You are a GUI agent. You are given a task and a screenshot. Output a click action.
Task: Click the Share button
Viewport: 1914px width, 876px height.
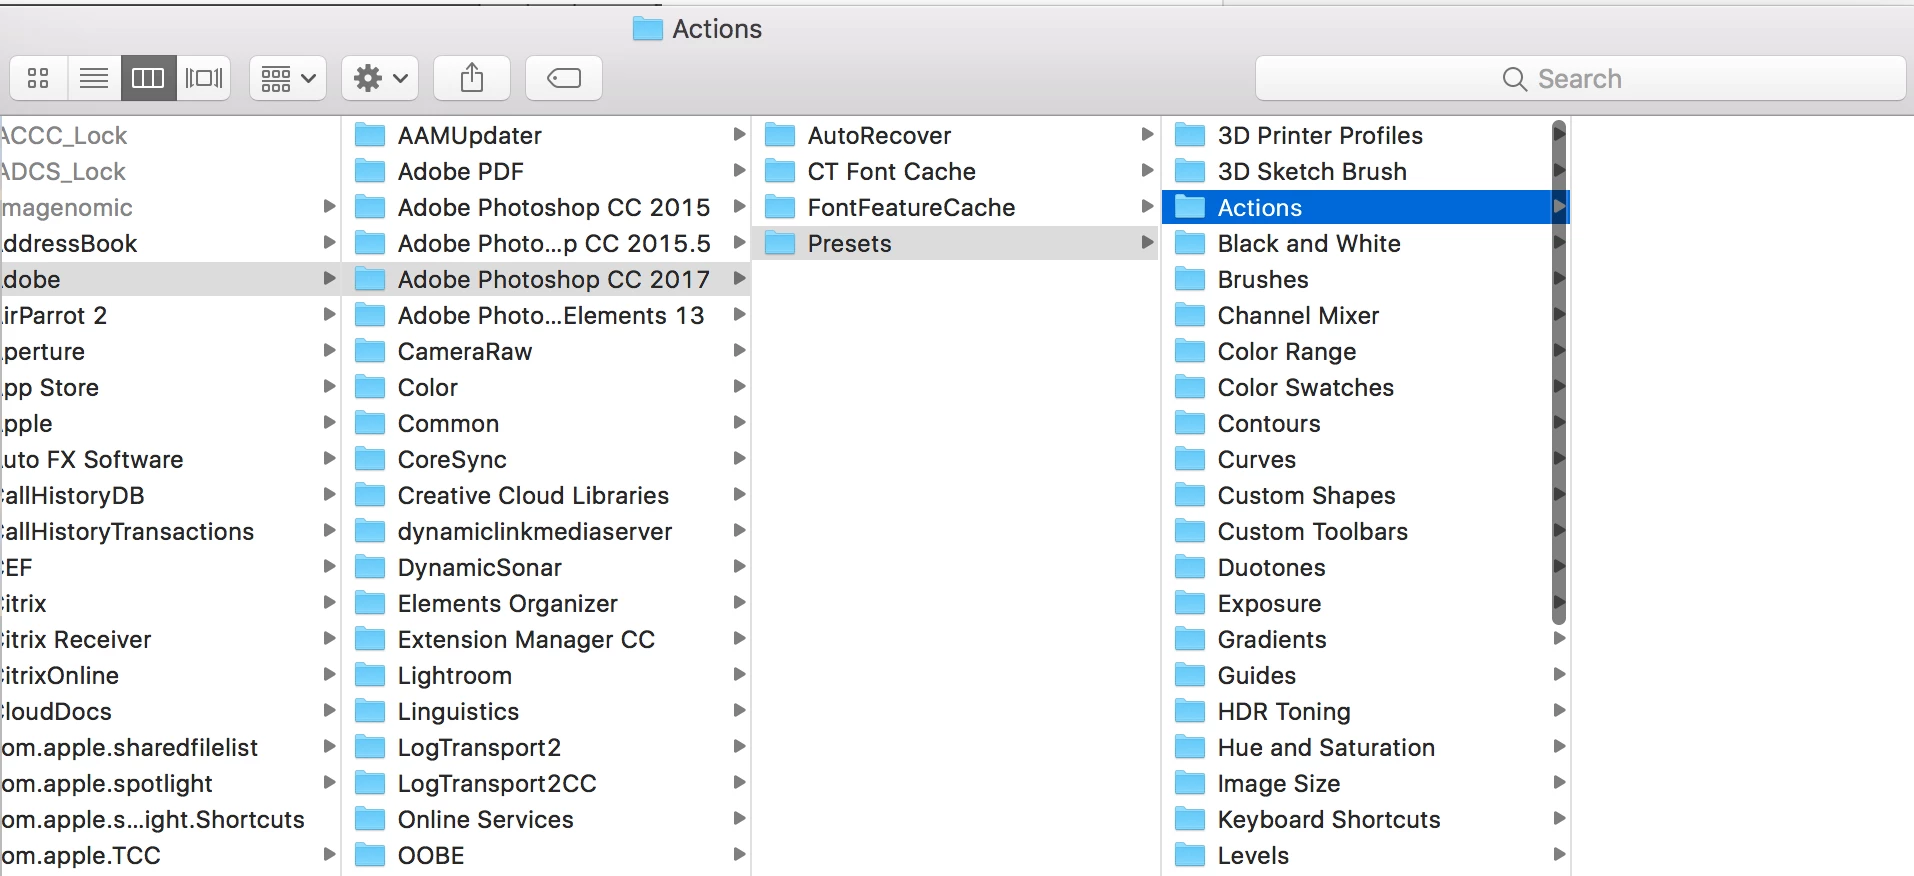click(x=472, y=78)
